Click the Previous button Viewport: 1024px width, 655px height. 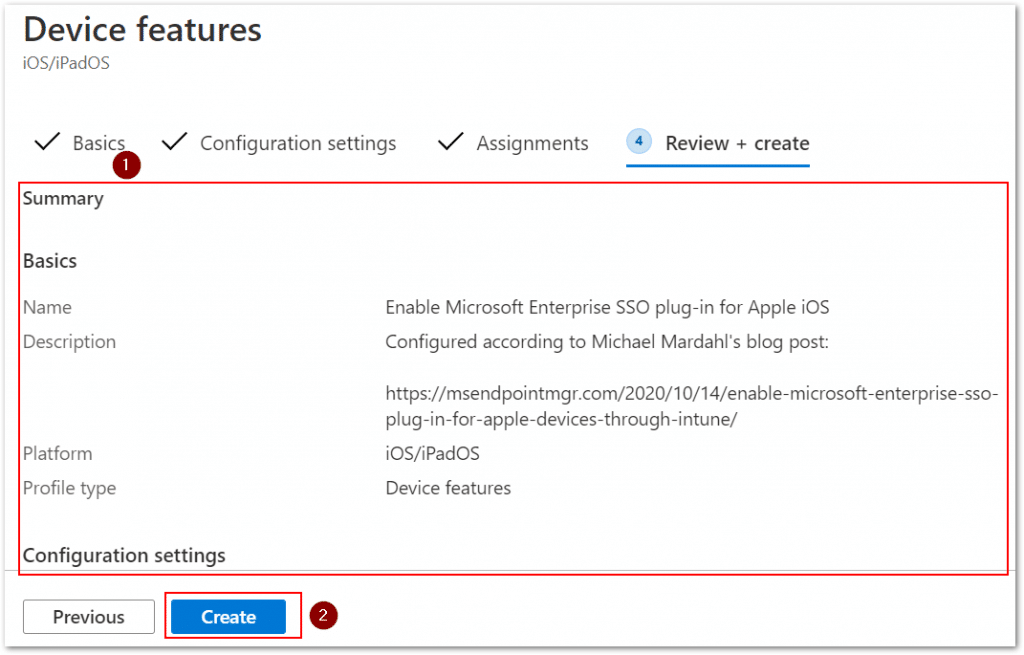click(x=88, y=616)
